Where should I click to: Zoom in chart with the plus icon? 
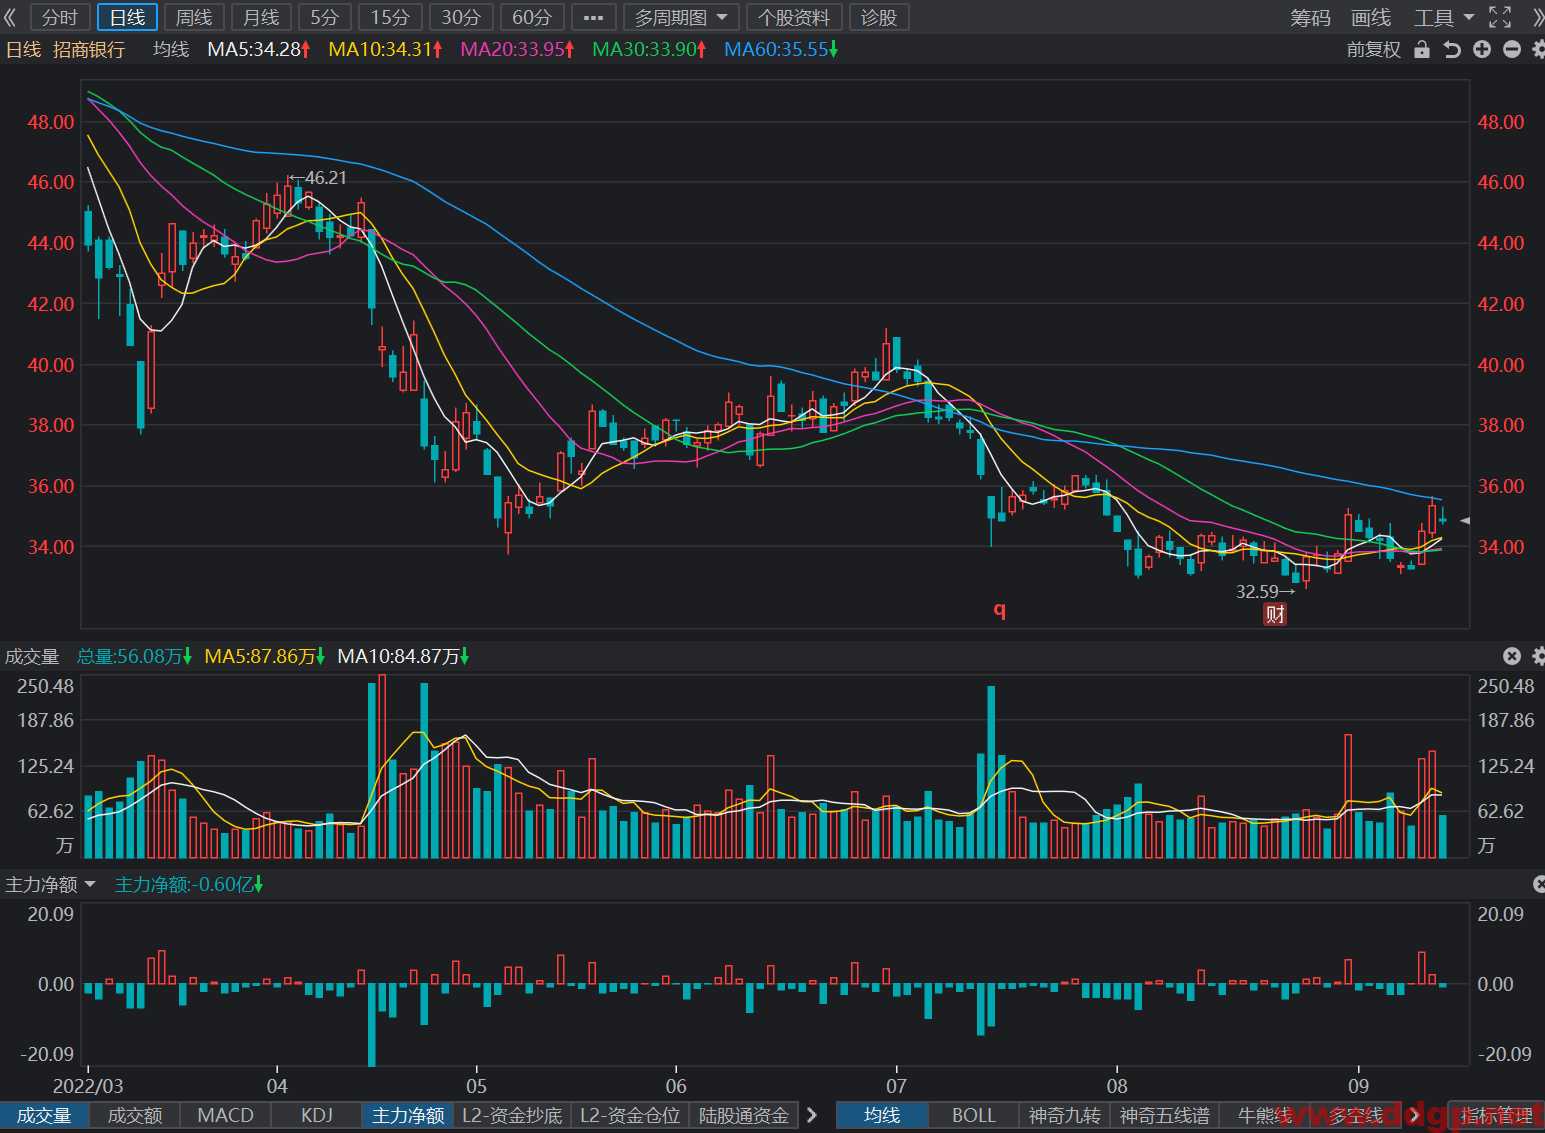pos(1482,49)
